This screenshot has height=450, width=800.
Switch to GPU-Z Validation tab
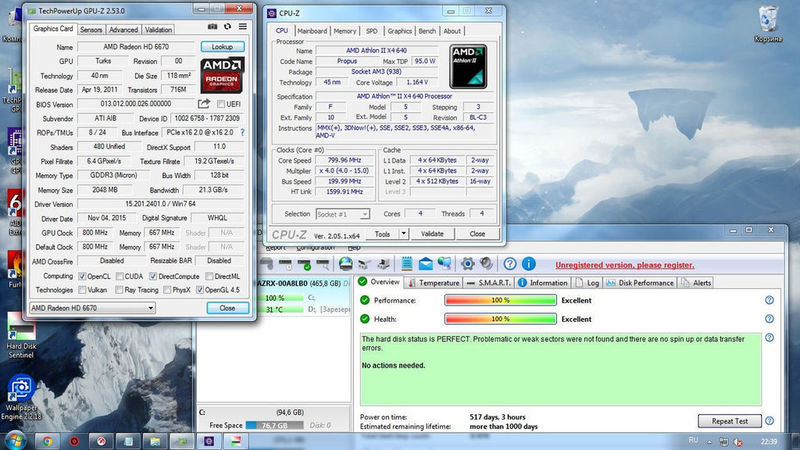pos(158,30)
